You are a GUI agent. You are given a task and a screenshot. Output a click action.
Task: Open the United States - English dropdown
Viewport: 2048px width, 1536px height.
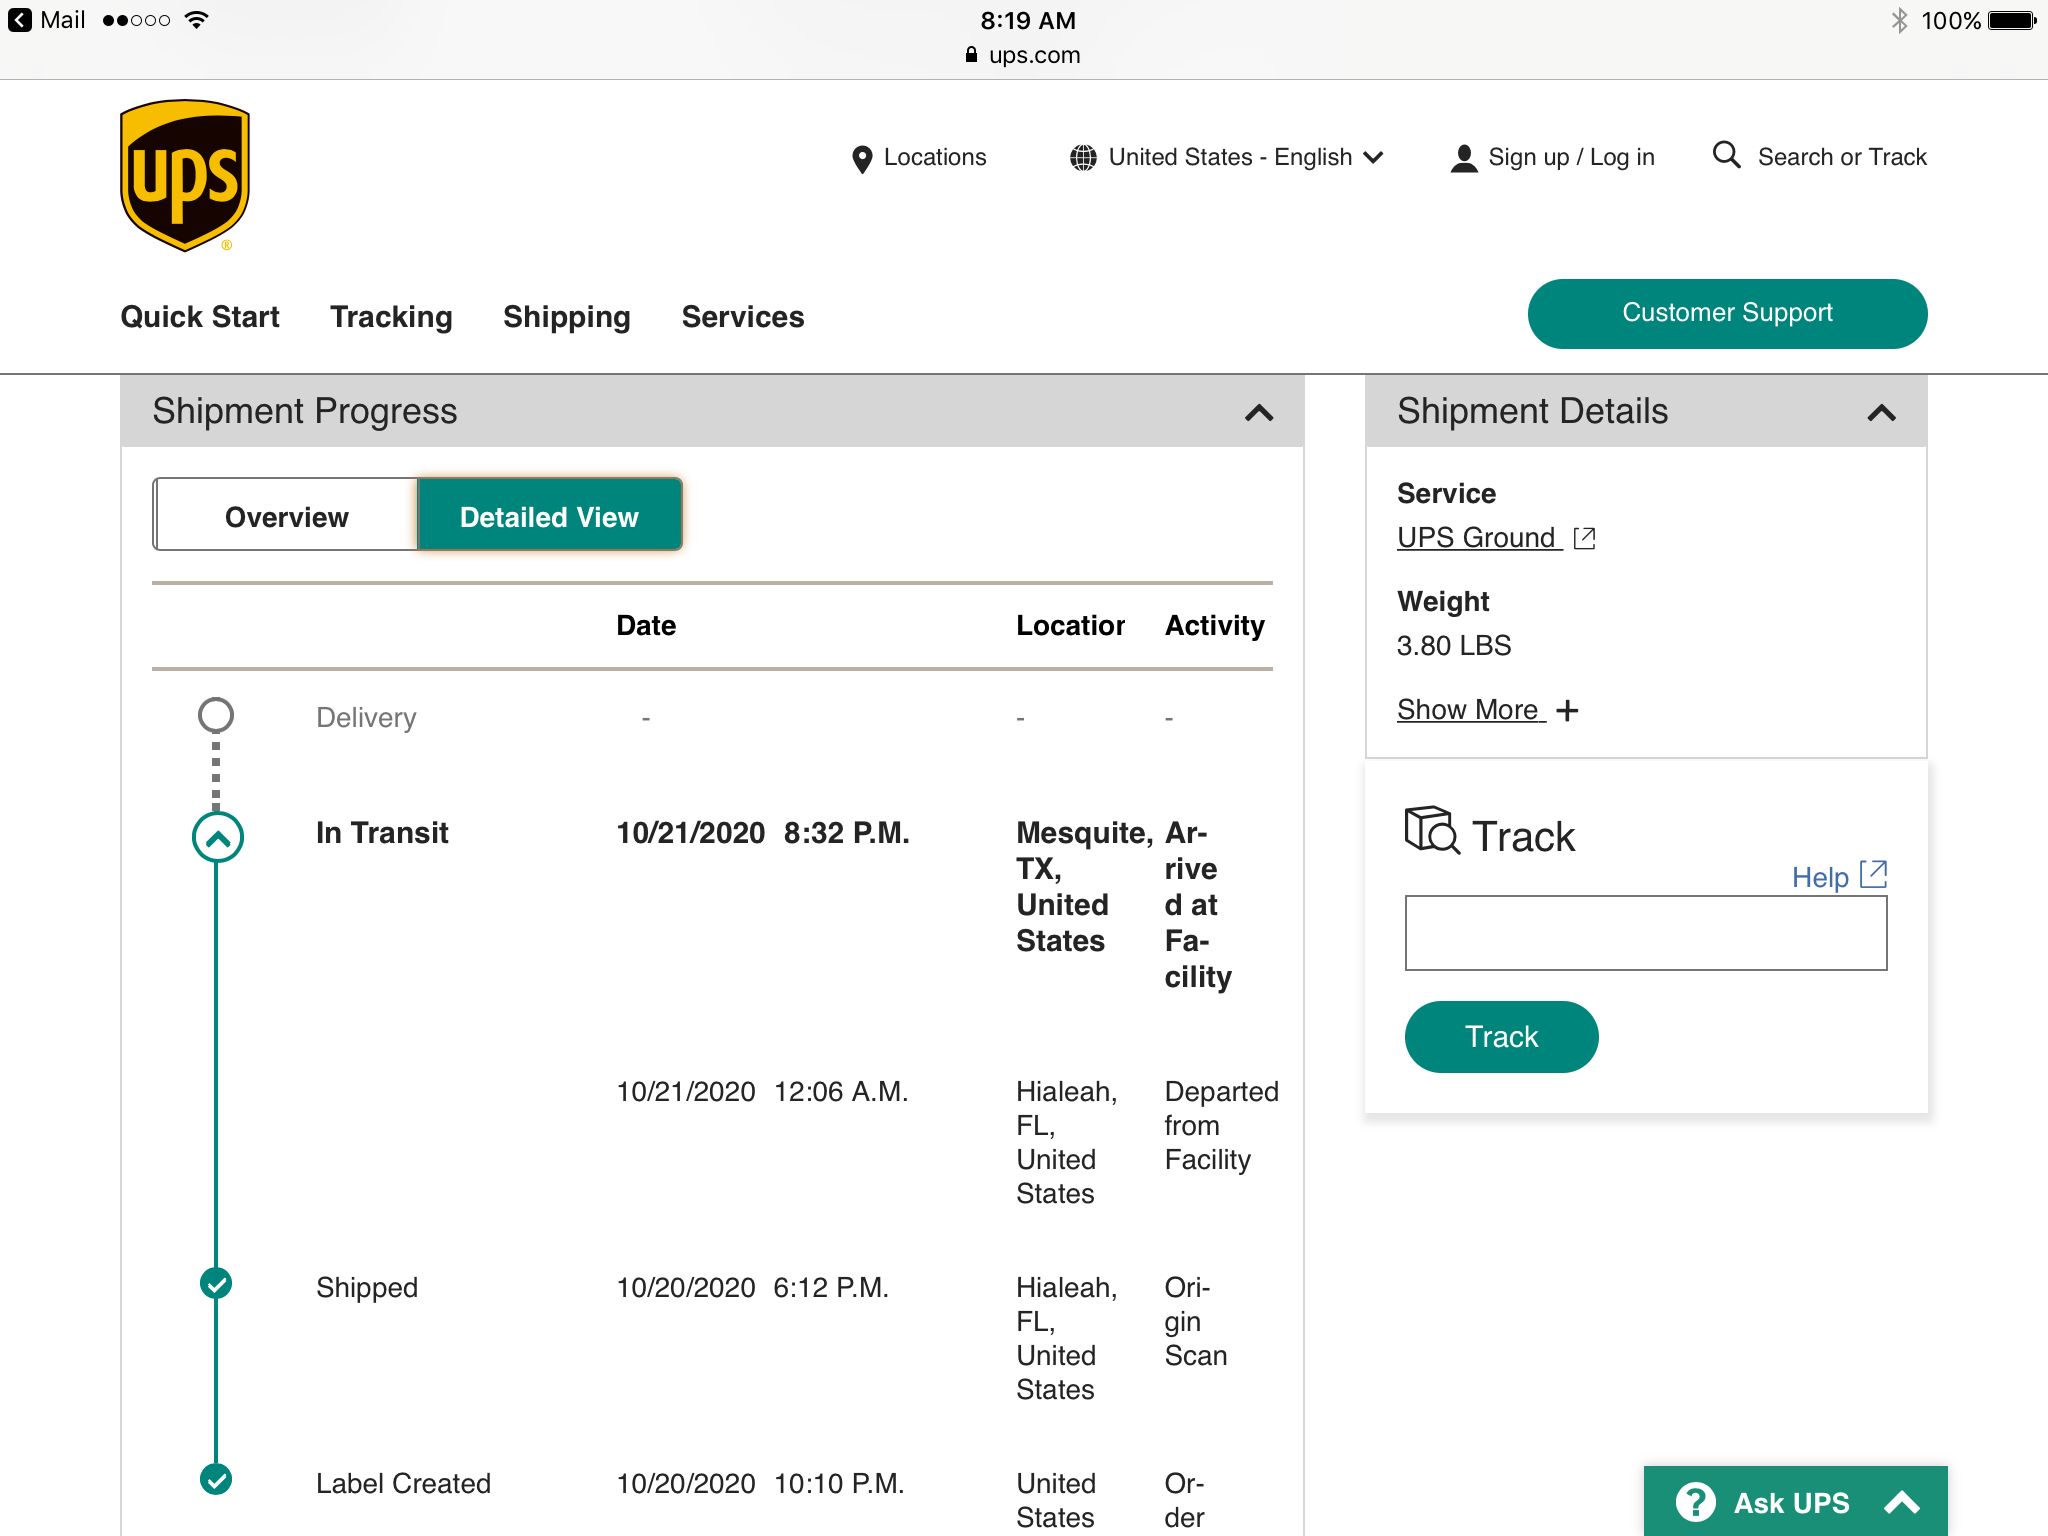coord(1227,157)
